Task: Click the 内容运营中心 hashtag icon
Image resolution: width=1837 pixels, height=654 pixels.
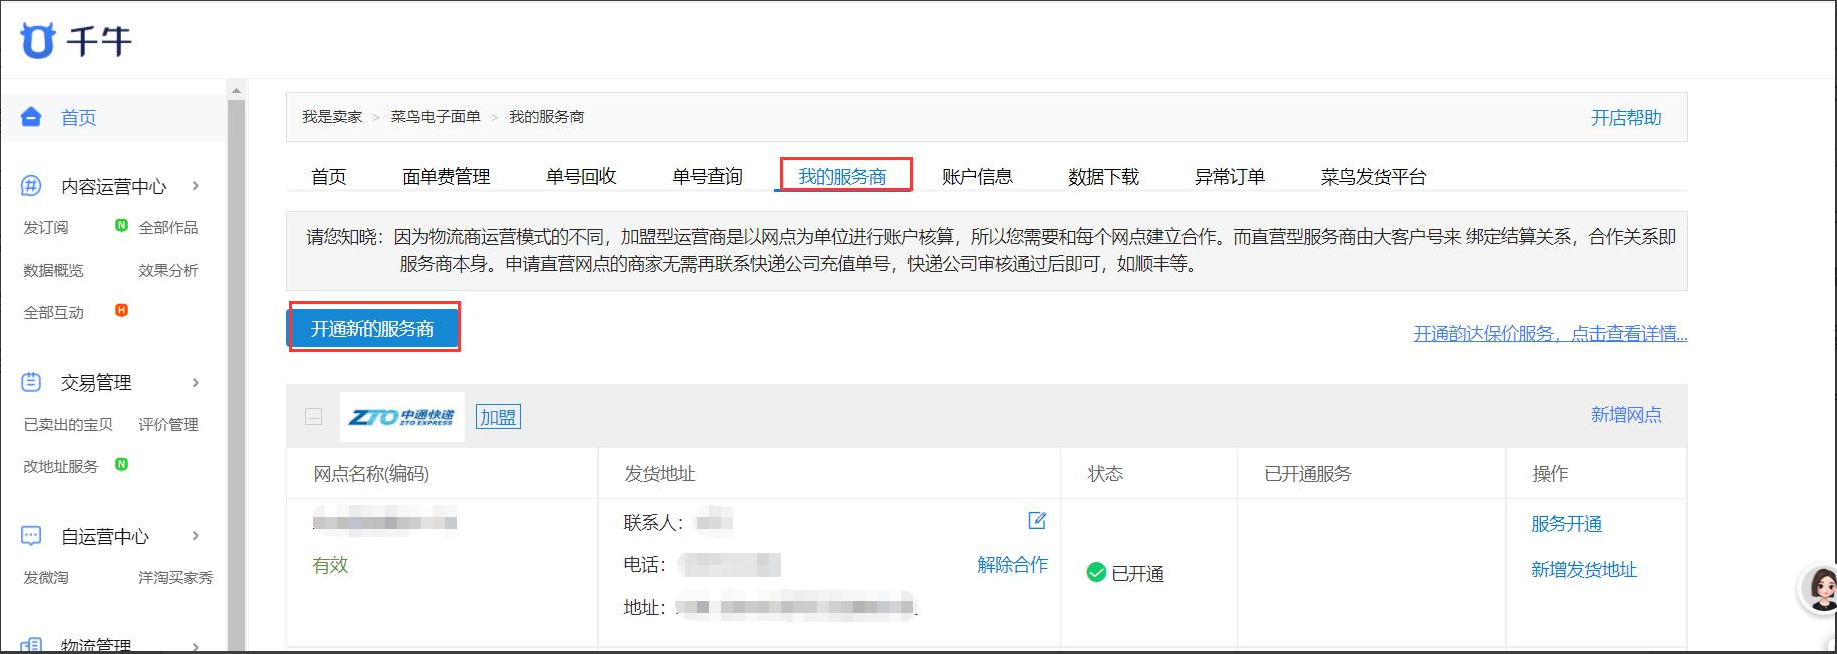Action: (31, 186)
